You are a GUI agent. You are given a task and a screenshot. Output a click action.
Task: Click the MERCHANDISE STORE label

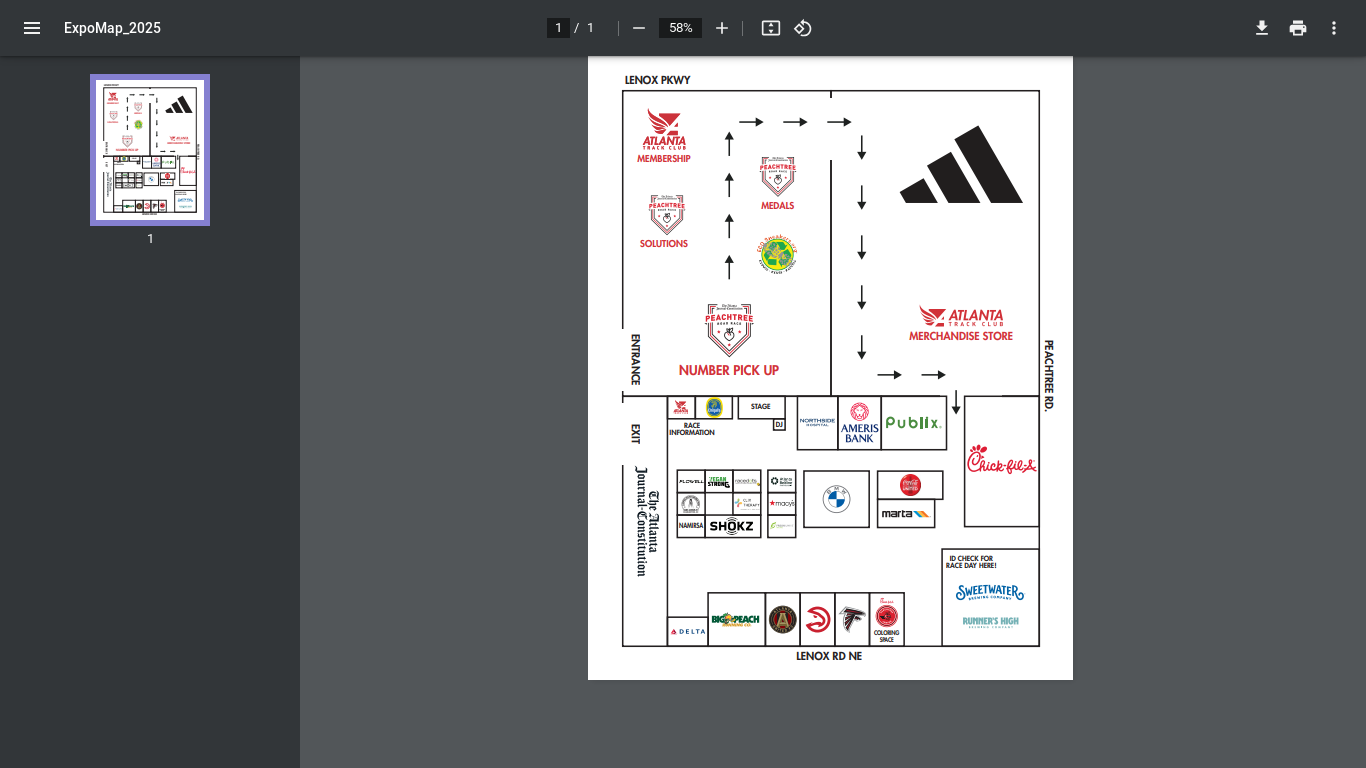tap(961, 336)
